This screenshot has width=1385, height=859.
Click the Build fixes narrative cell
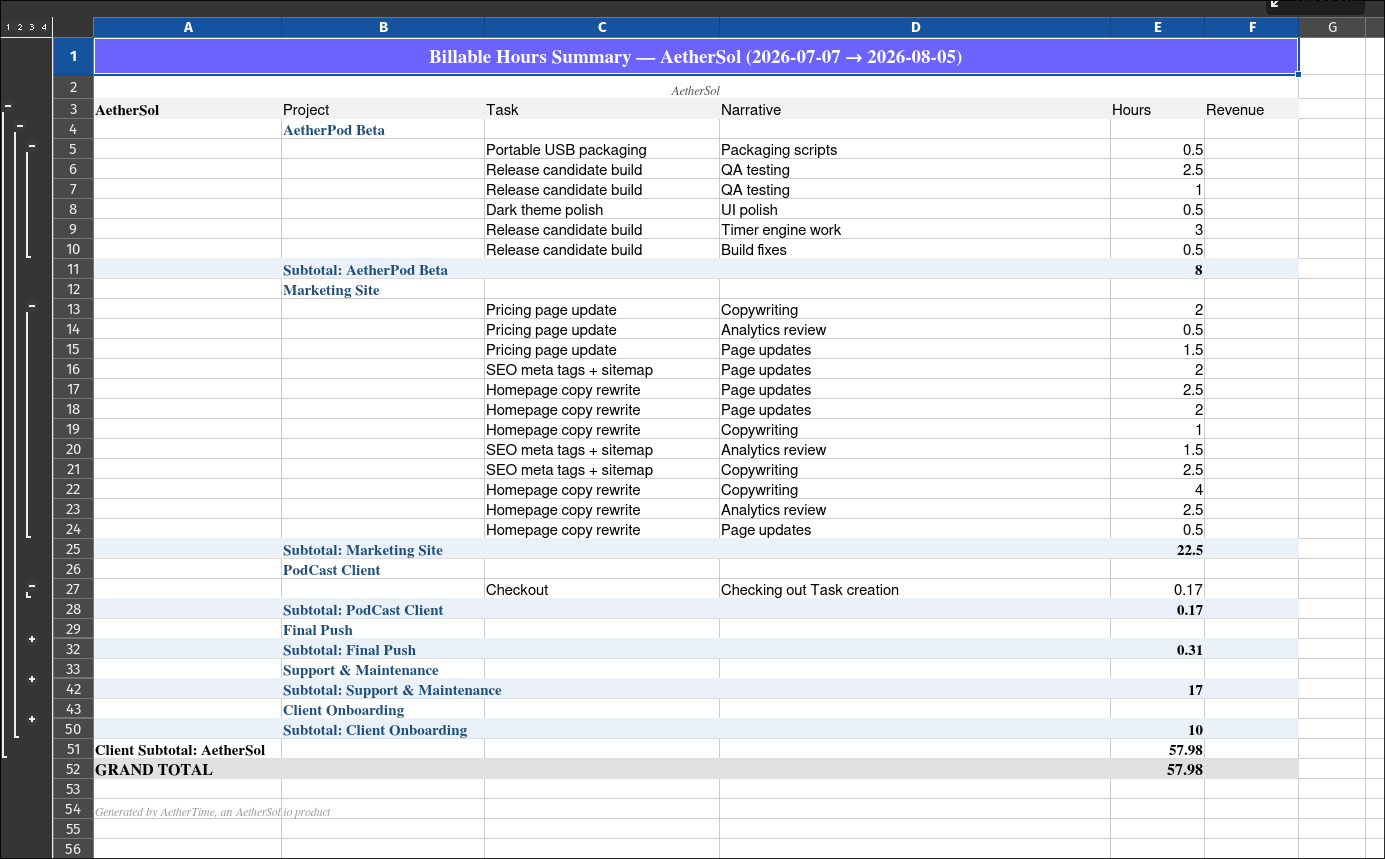pos(915,250)
